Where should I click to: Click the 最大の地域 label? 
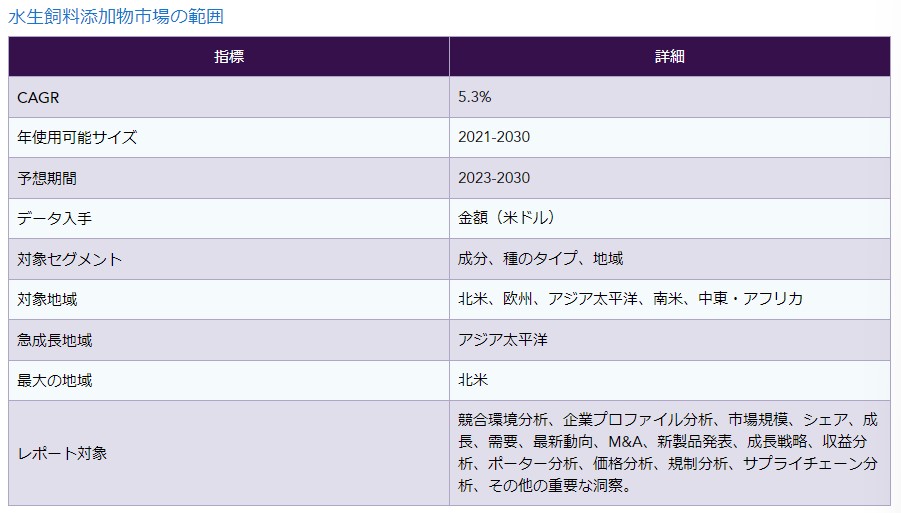point(54,380)
